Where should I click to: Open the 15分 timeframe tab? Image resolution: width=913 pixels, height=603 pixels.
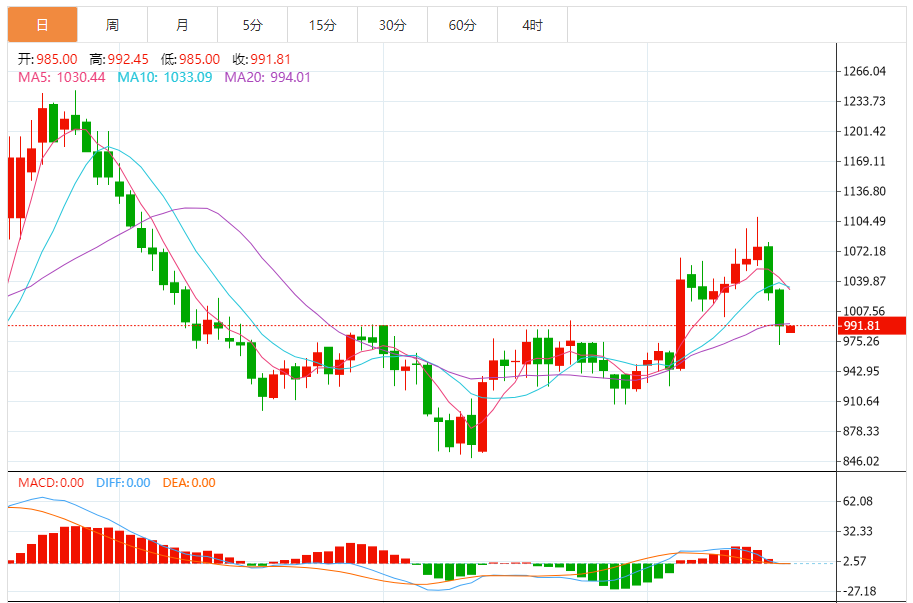(322, 24)
